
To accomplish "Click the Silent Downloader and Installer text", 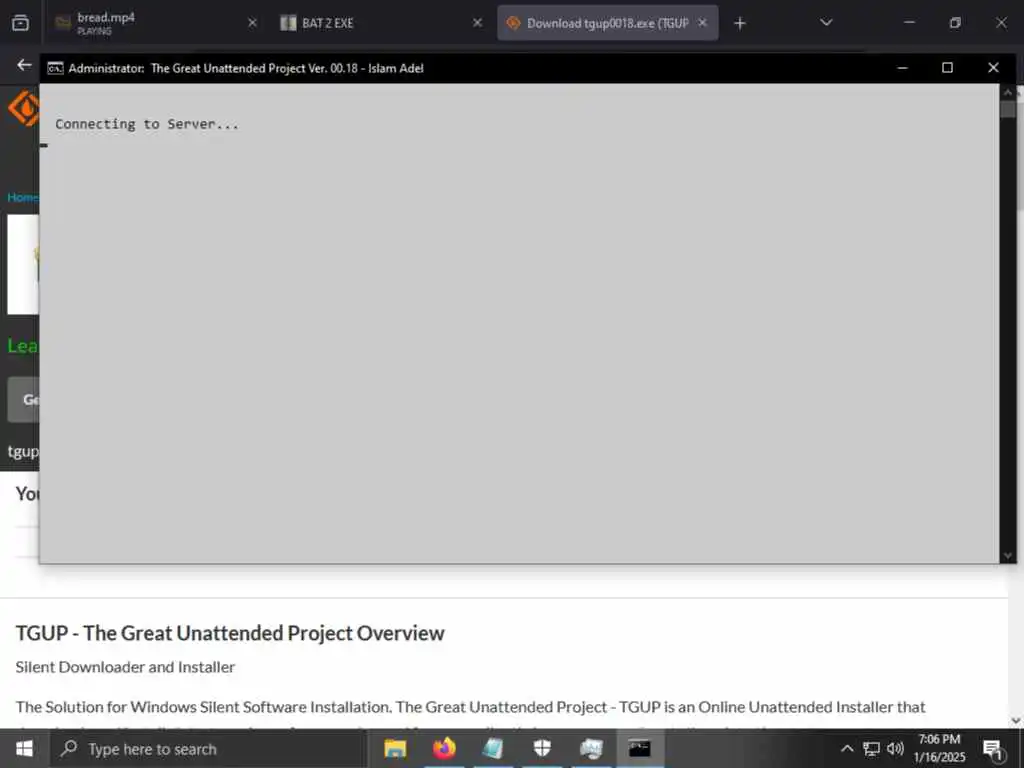I will pyautogui.click(x=125, y=667).
